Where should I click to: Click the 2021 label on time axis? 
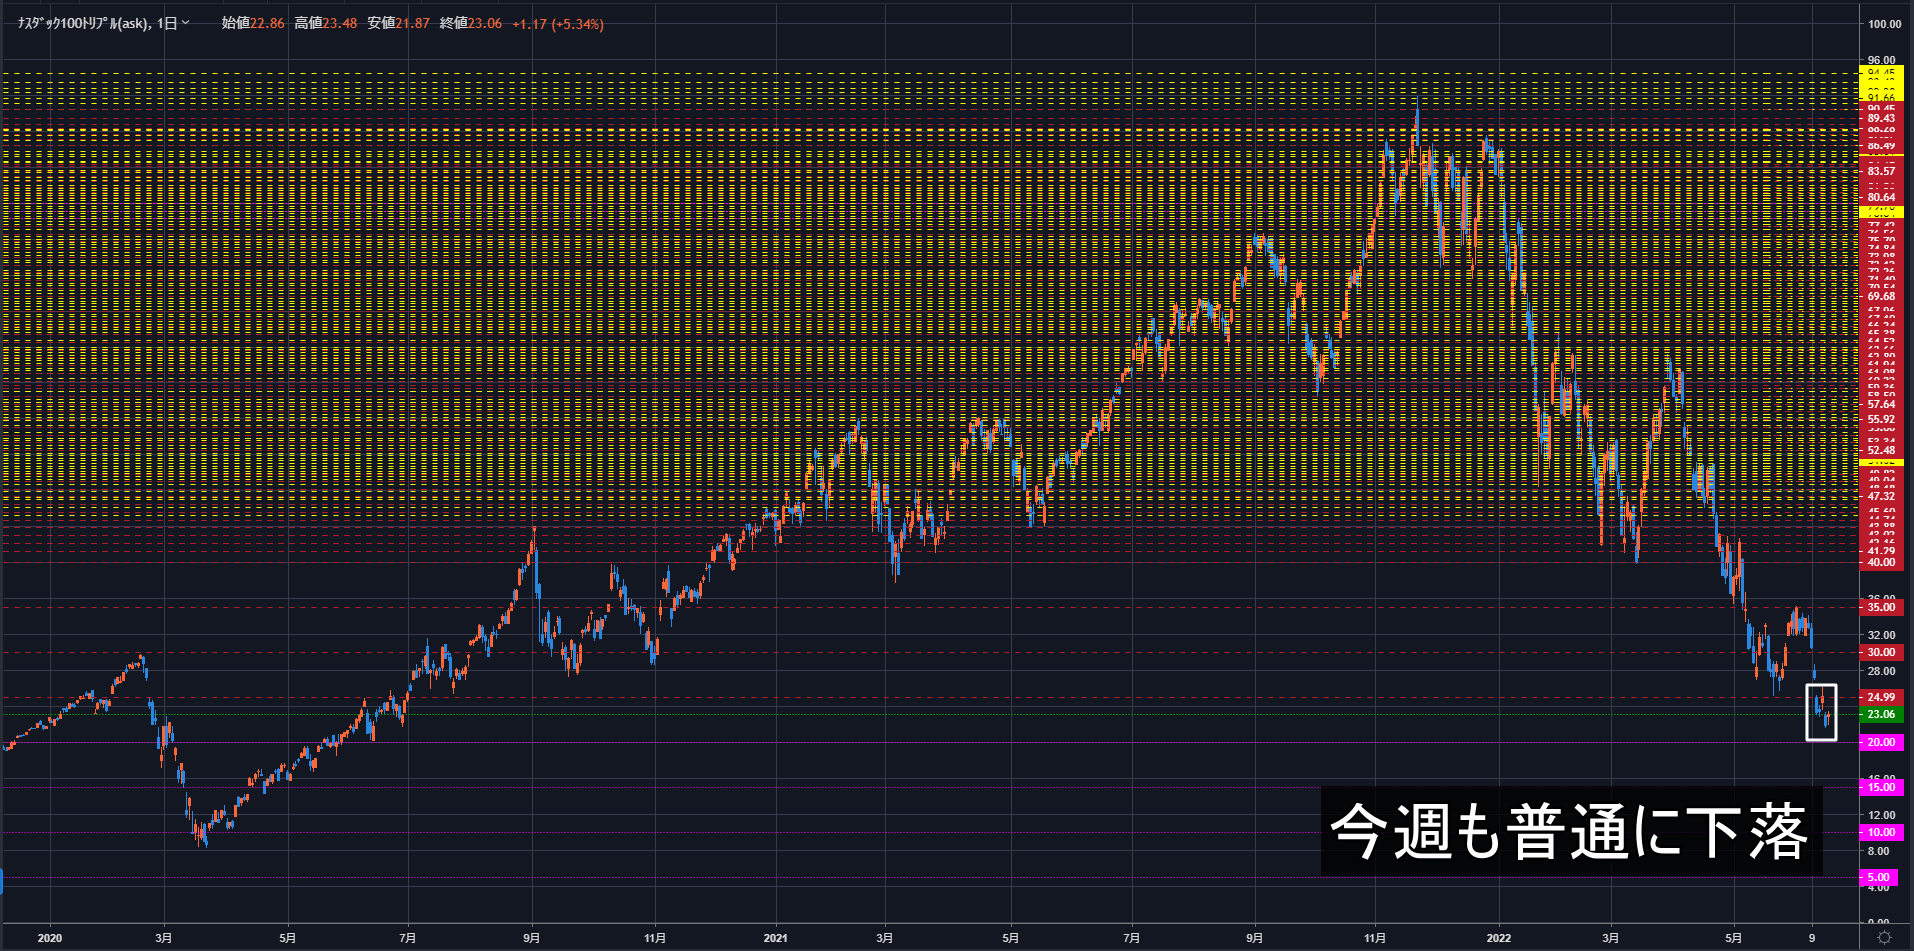pyautogui.click(x=775, y=938)
